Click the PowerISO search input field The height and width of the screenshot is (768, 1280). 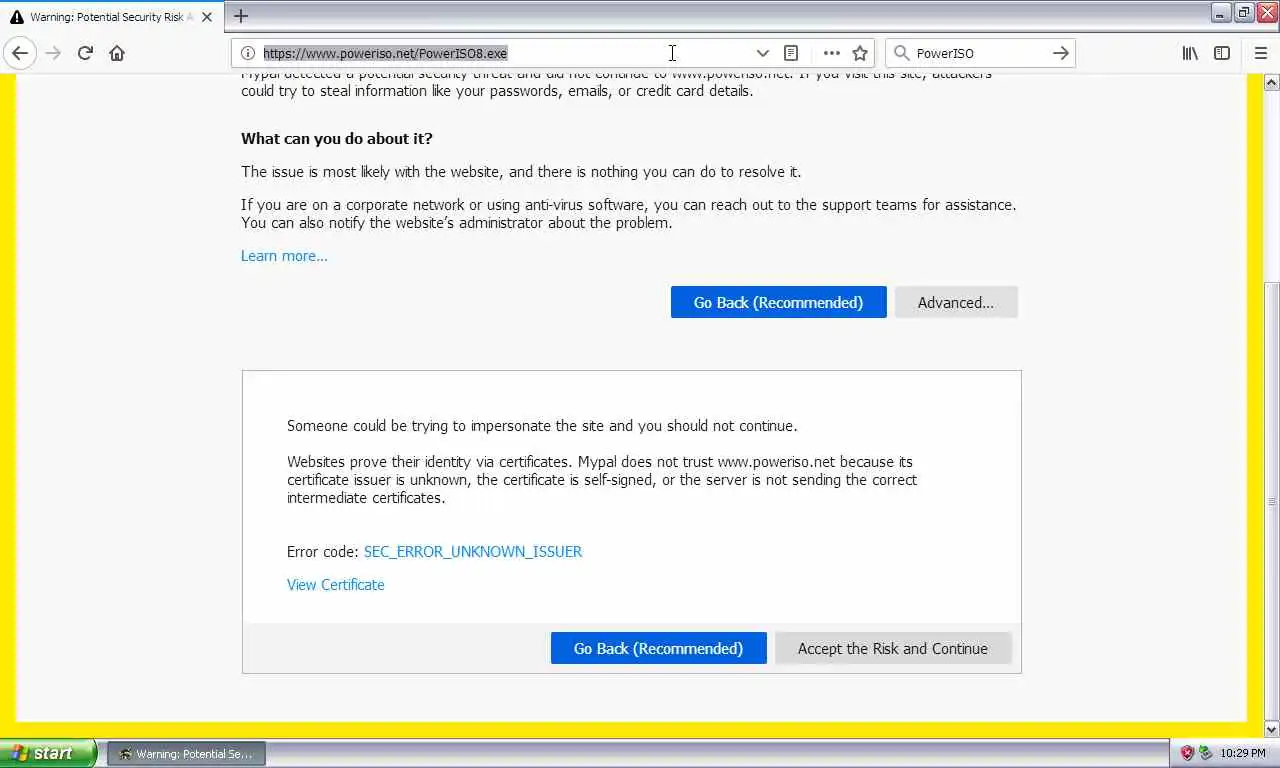(980, 53)
